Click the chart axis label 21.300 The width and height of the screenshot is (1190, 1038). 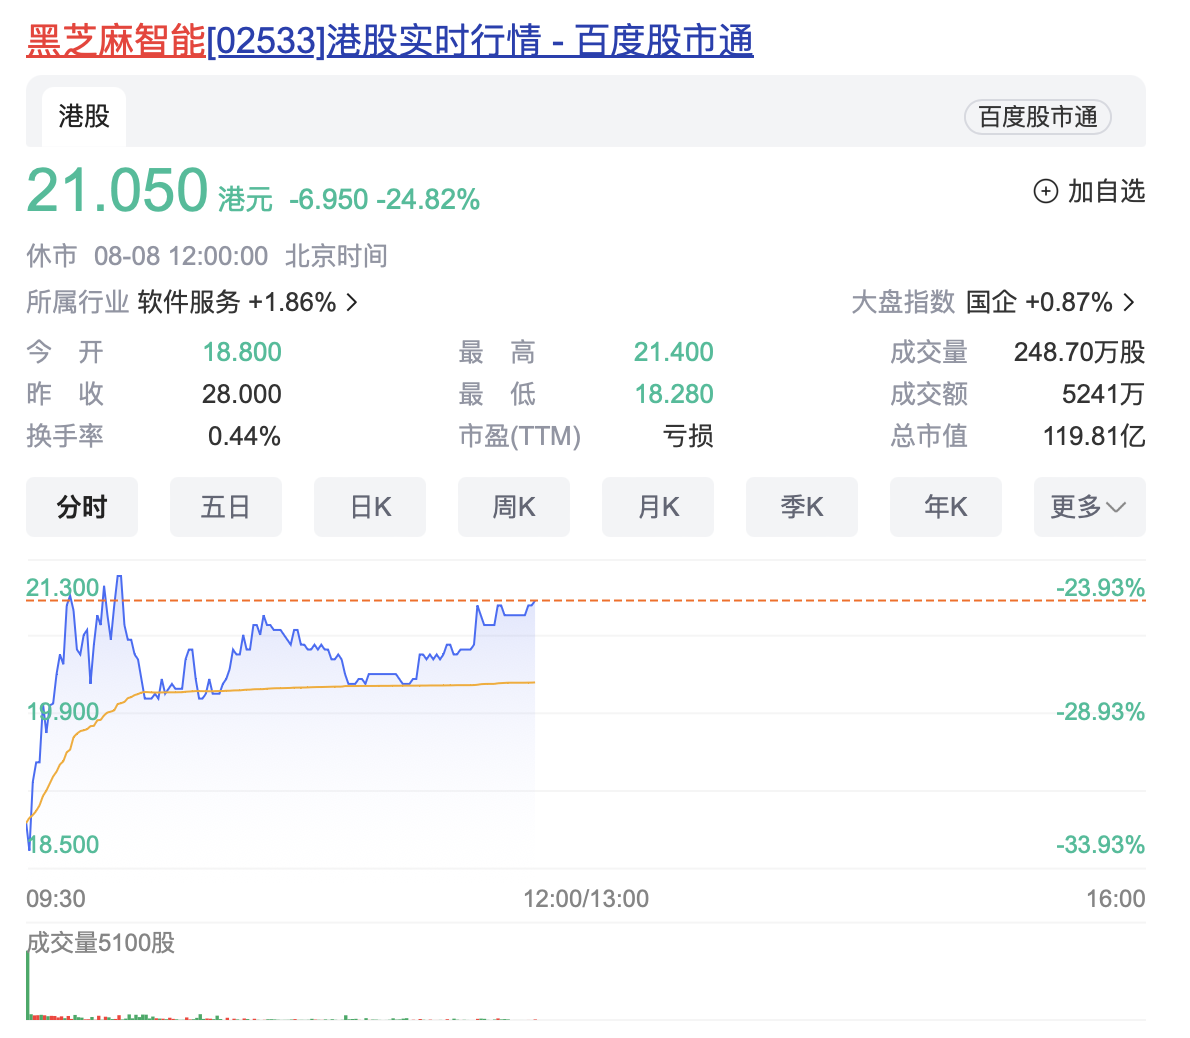(x=62, y=587)
